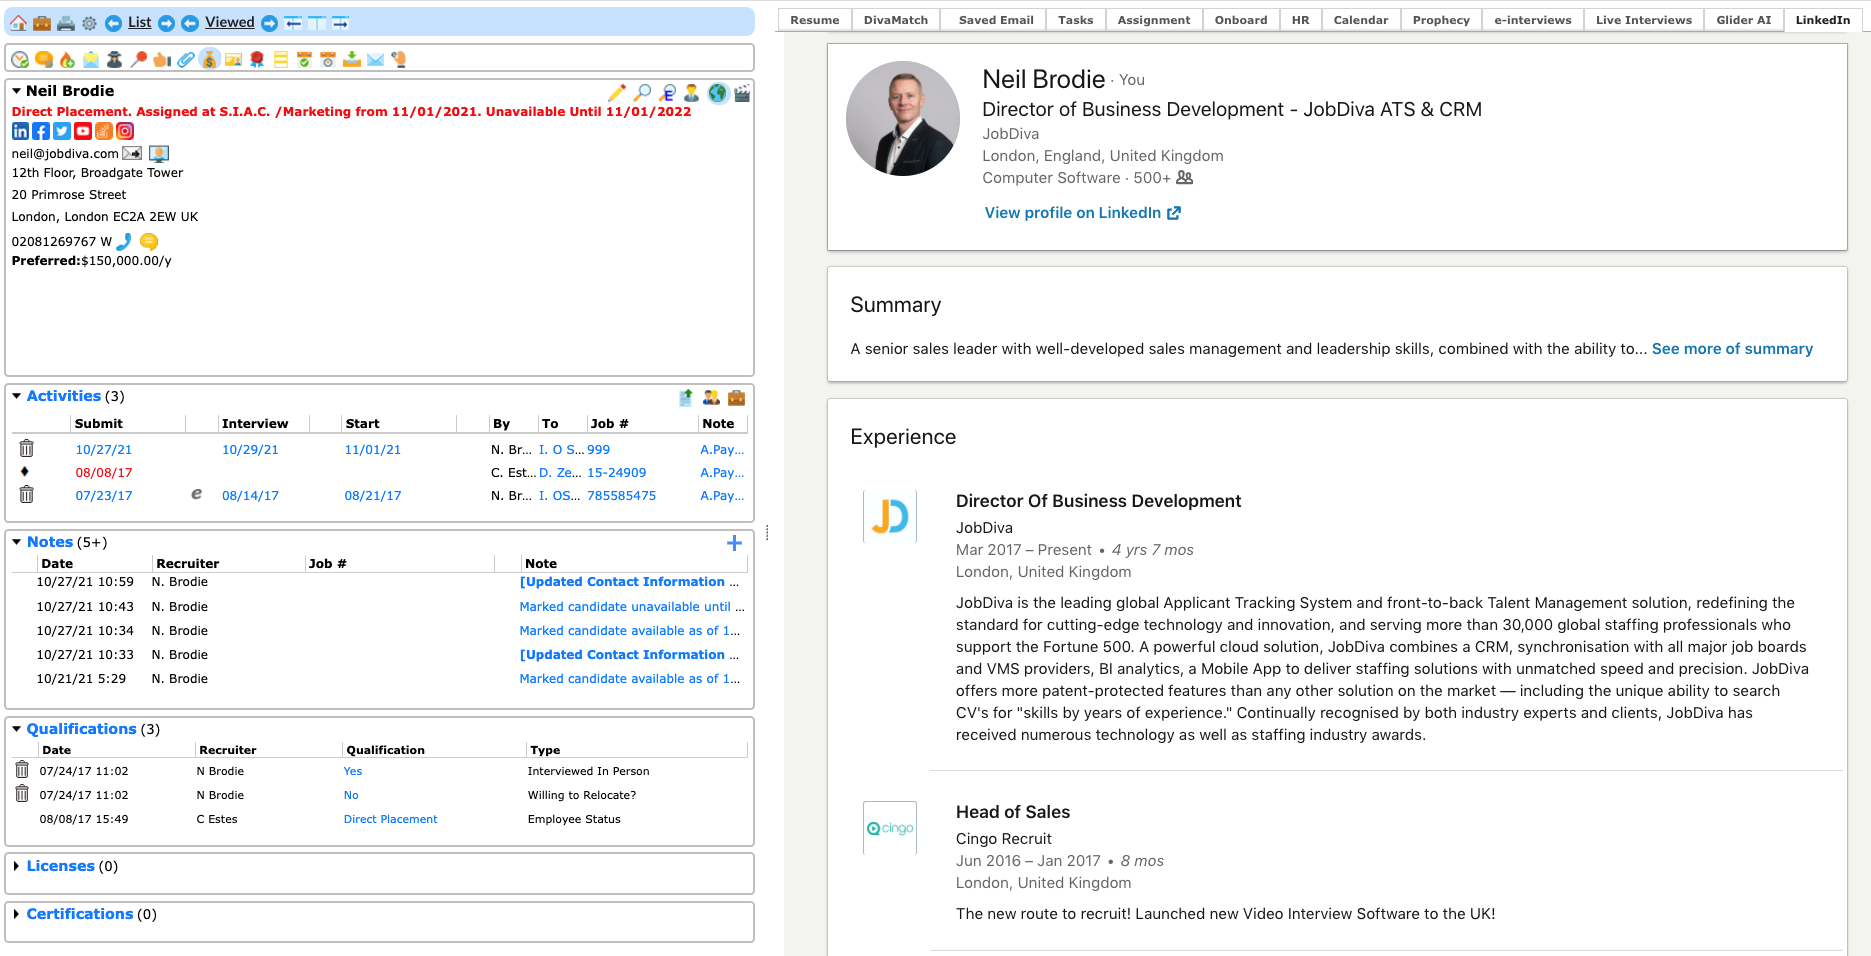
Task: Go to previous candidate in List
Action: coord(114,23)
